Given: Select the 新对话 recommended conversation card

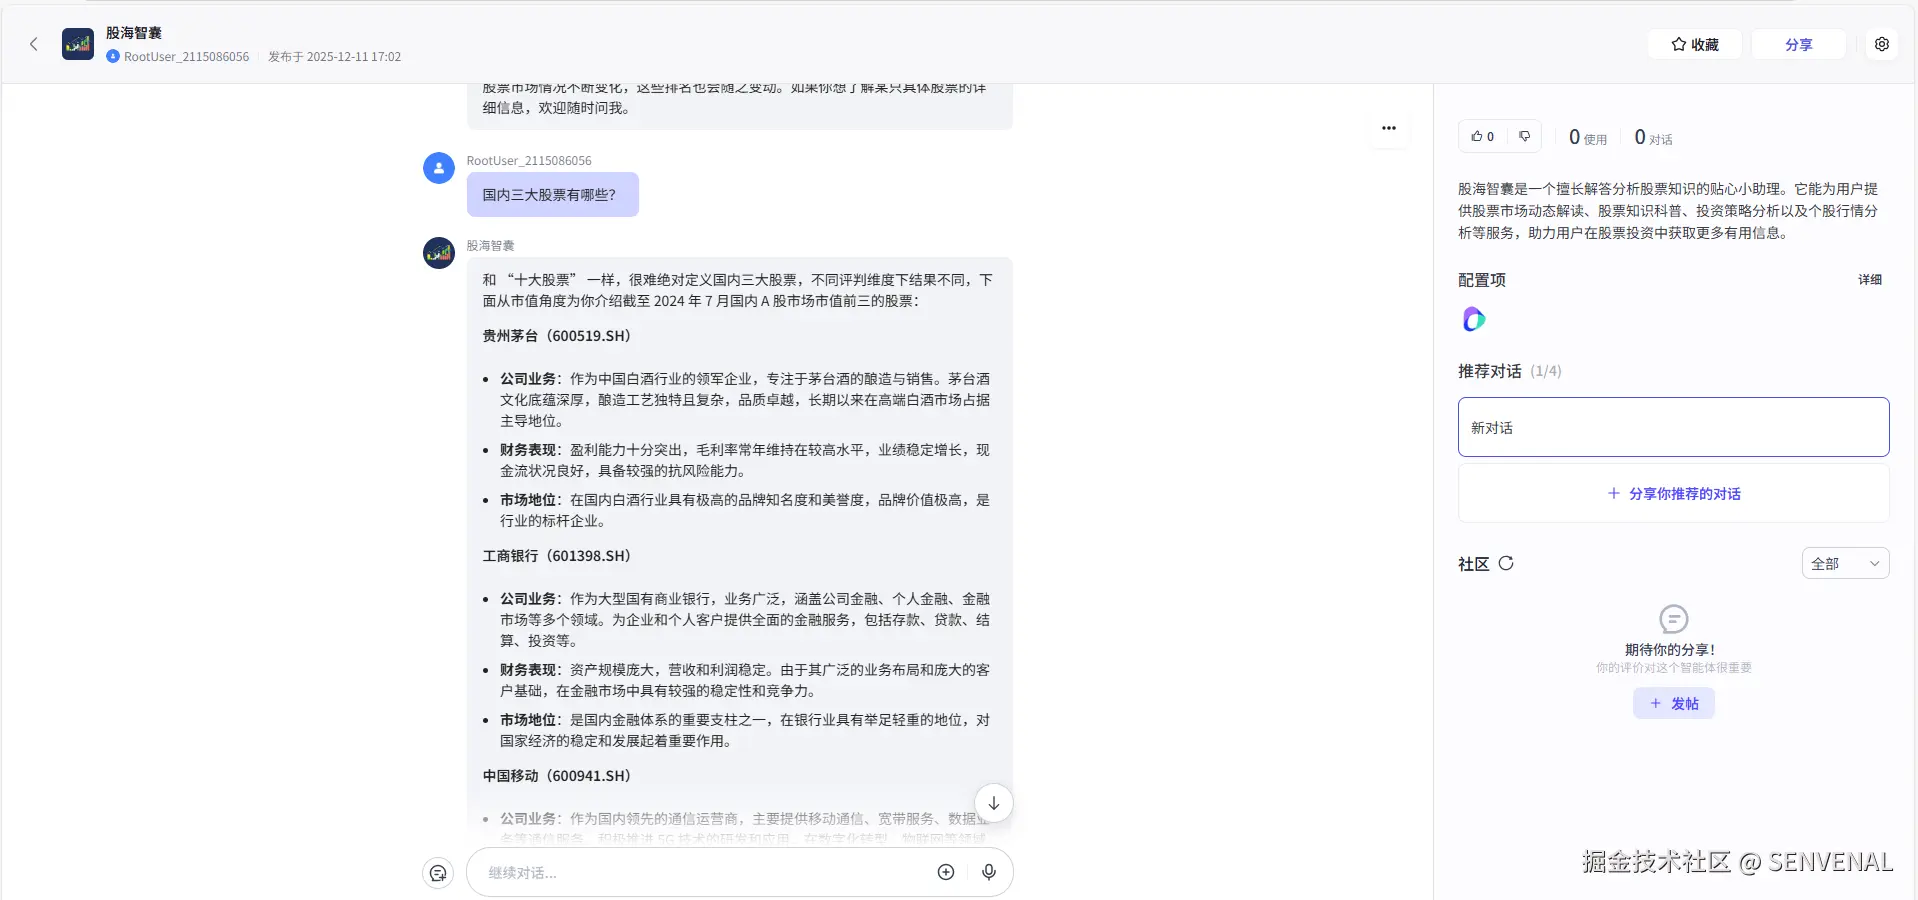Looking at the screenshot, I should coord(1674,427).
